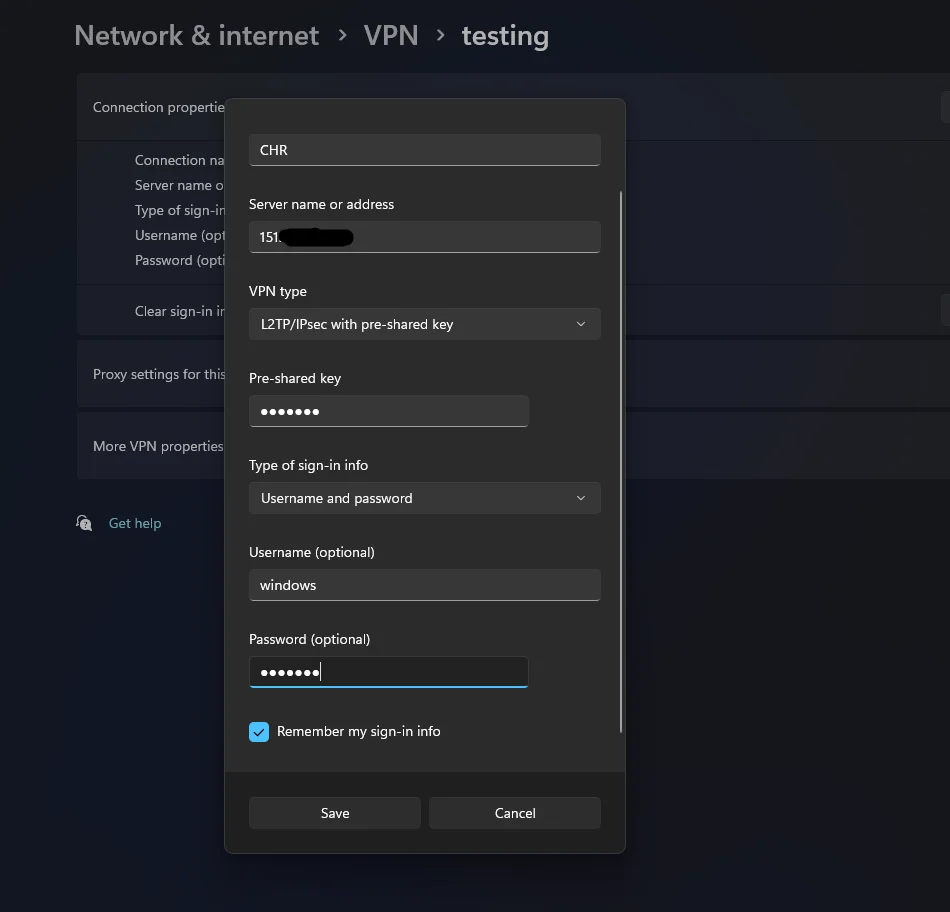The image size is (950, 912).
Task: Click the Get help headset icon
Action: click(84, 523)
